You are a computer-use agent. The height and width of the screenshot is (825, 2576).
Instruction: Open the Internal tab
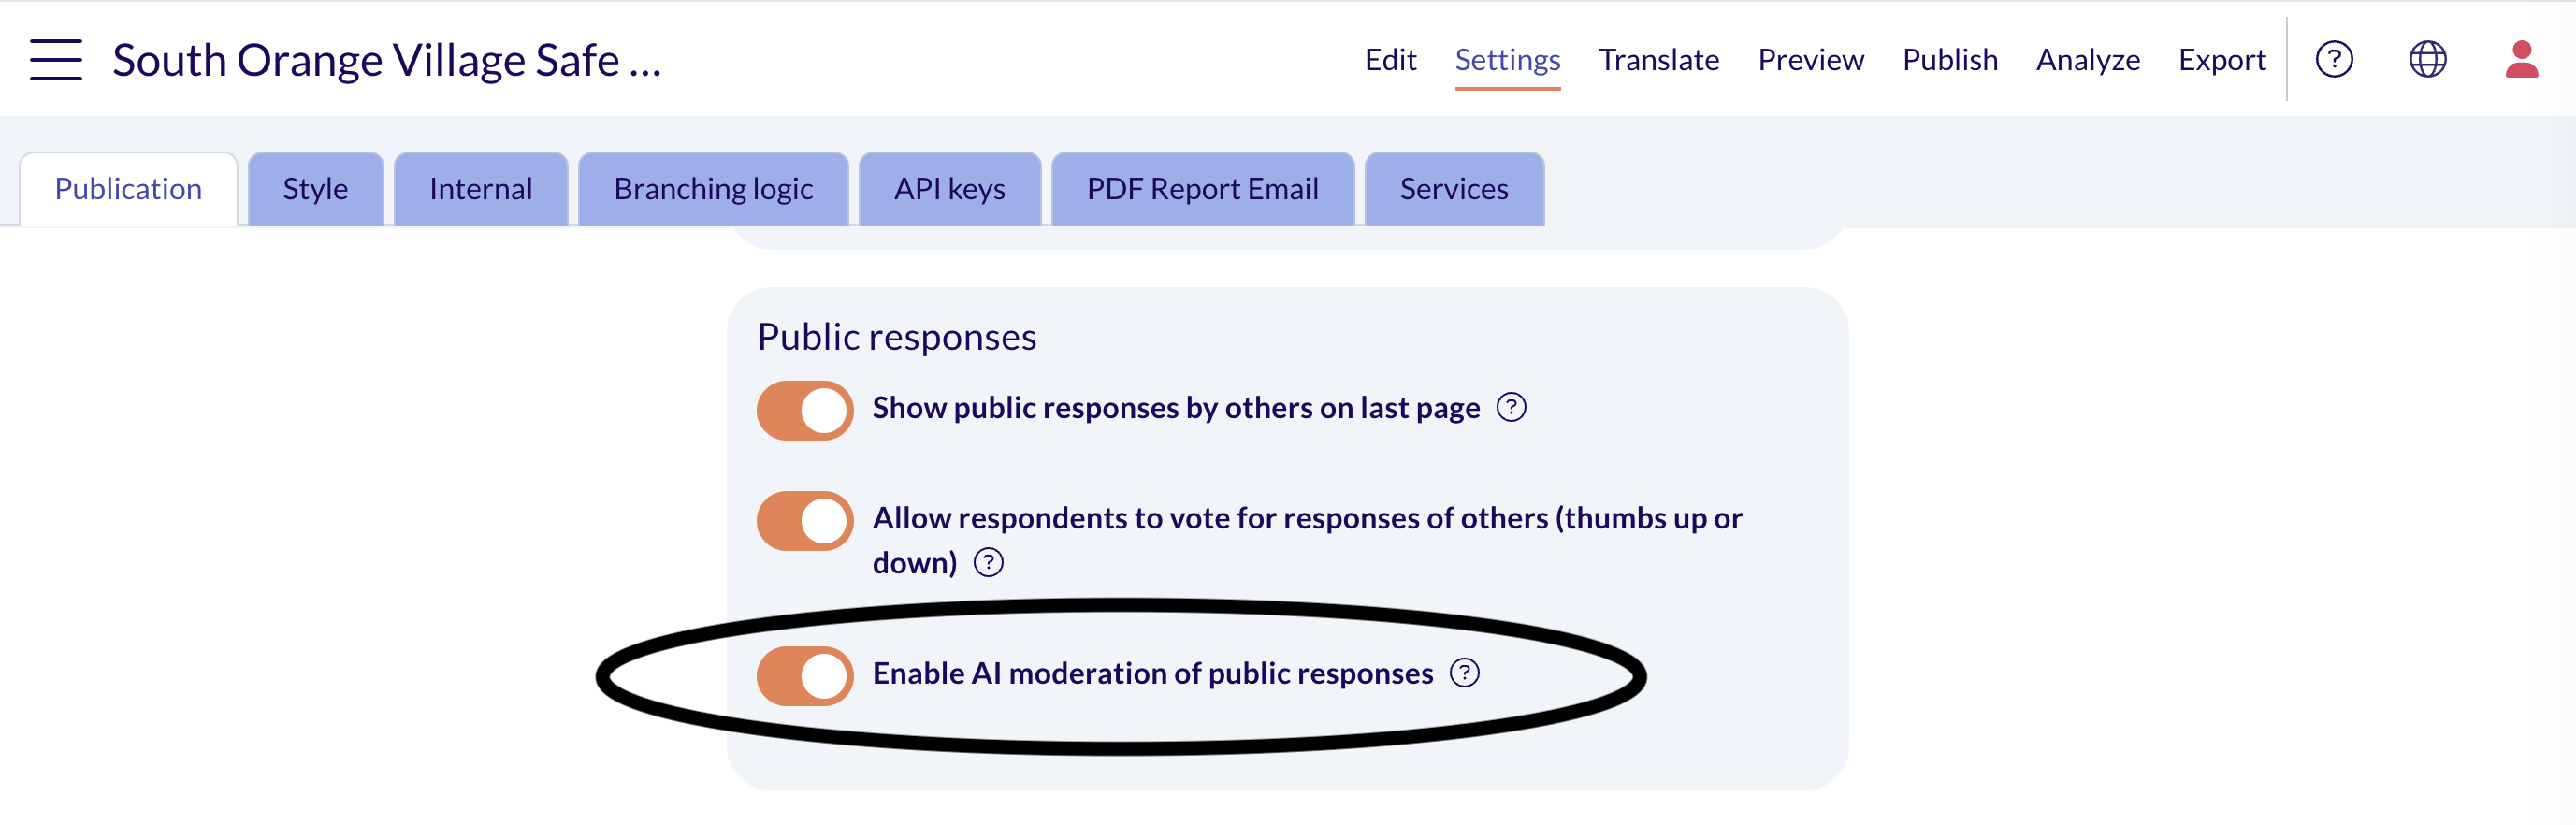coord(481,189)
